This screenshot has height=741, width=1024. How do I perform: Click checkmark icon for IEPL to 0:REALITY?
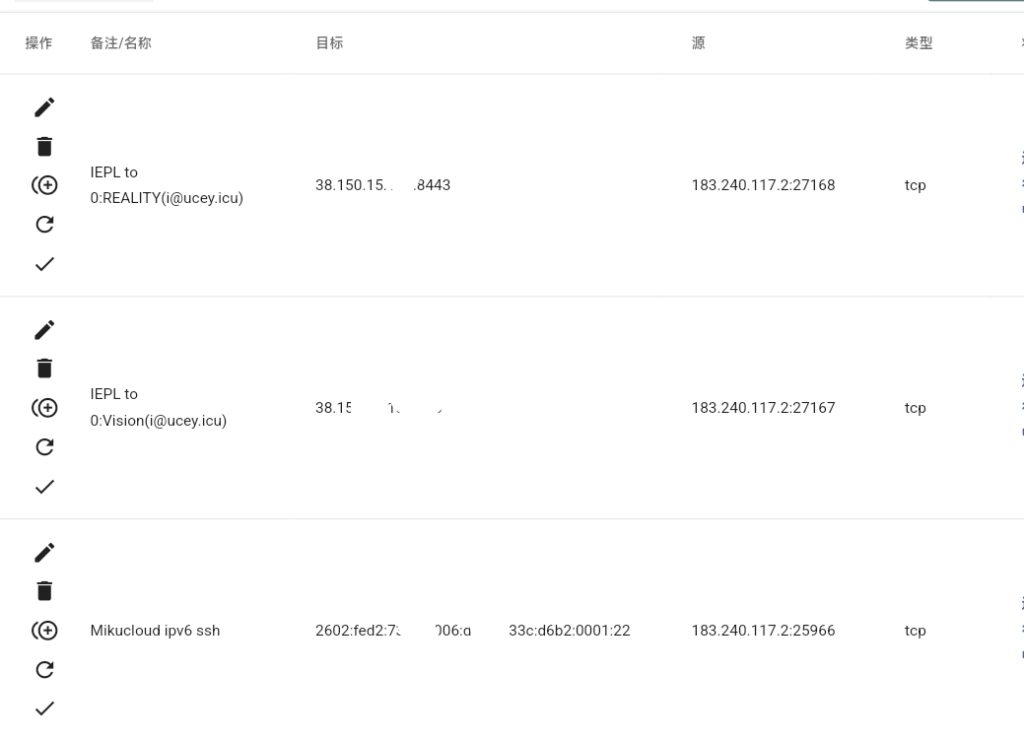[44, 264]
